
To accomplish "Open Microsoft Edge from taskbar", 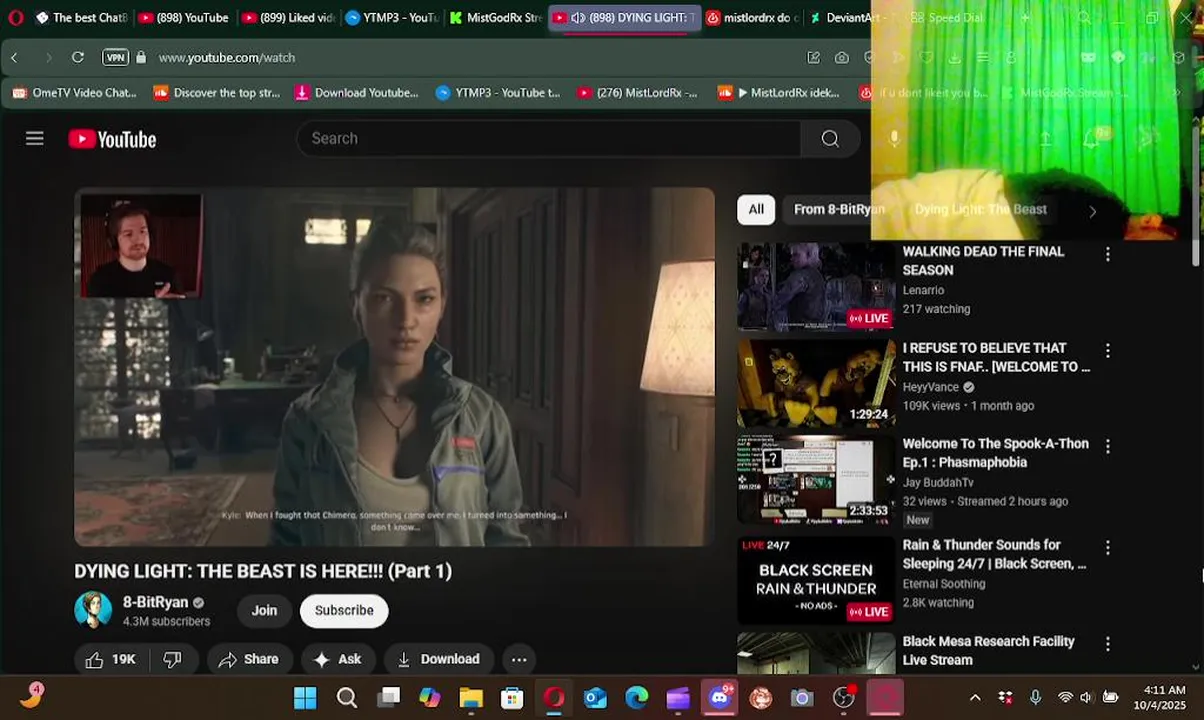I will pyautogui.click(x=636, y=698).
